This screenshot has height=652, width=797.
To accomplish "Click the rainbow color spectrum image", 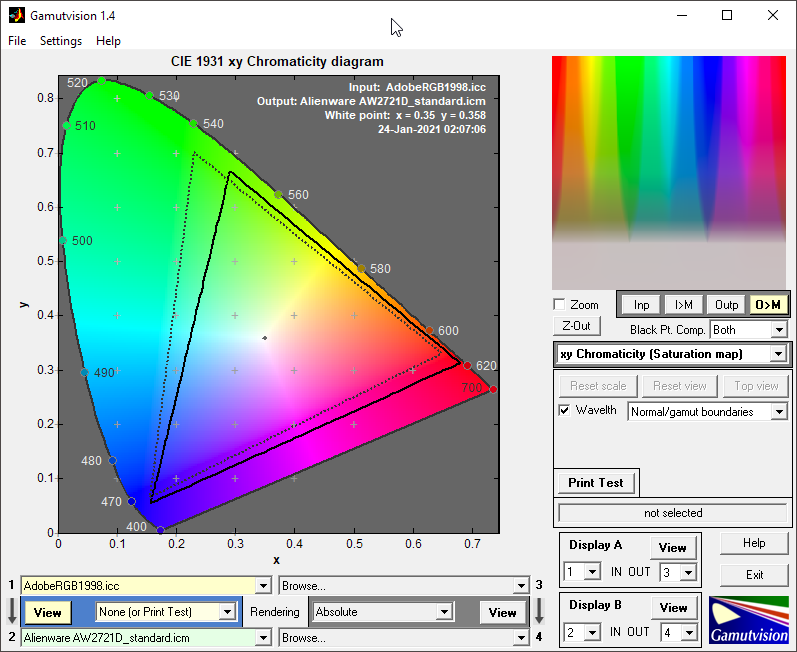I will click(669, 173).
